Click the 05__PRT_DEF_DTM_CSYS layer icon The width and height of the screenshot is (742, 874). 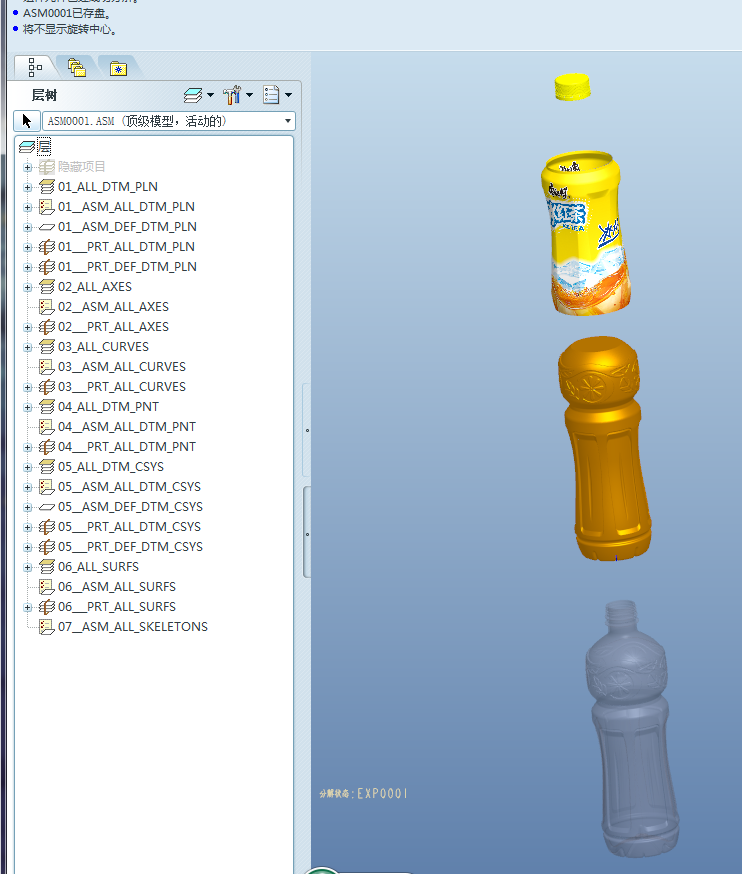(47, 547)
